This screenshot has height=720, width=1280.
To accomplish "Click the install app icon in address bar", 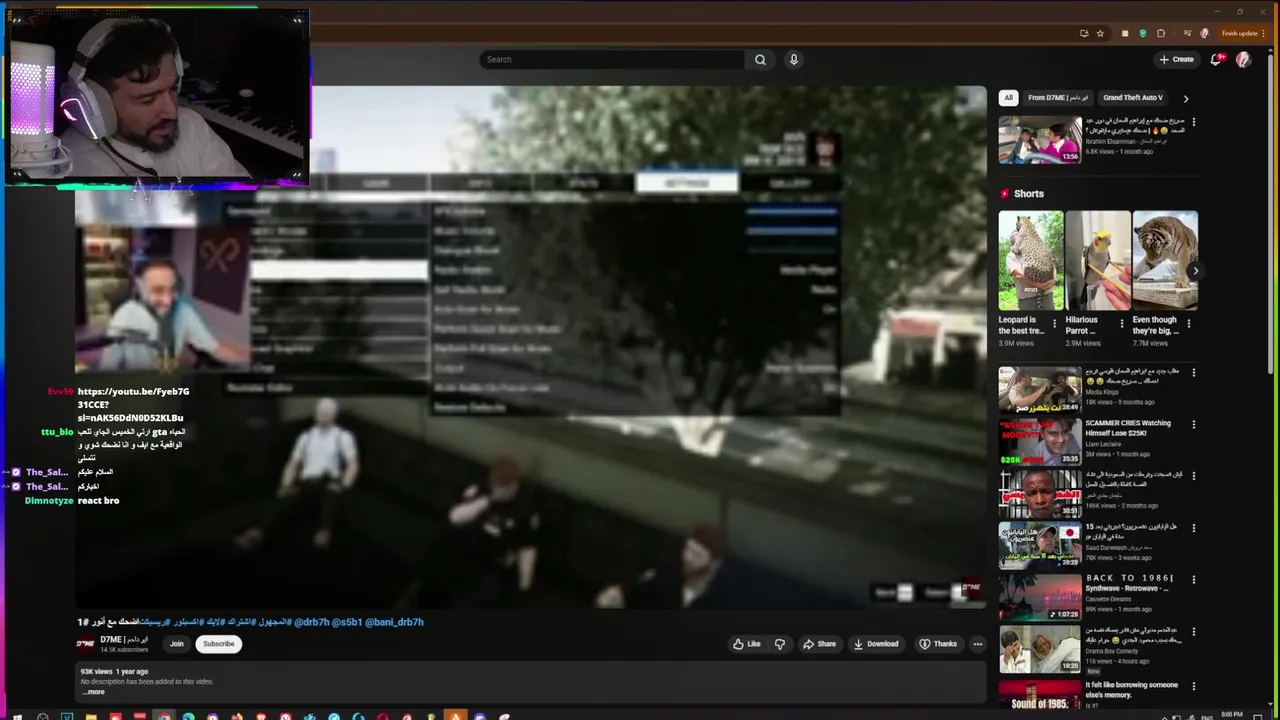I will pyautogui.click(x=1084, y=33).
